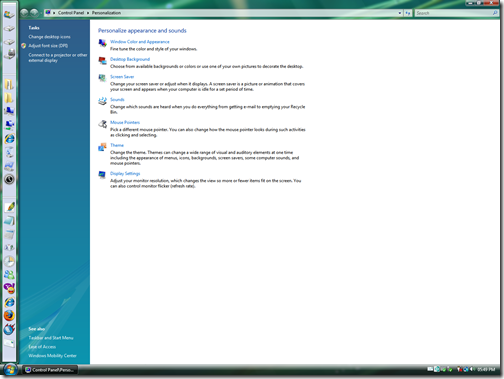The width and height of the screenshot is (504, 379).
Task: Click the clock showing 05:49 PM
Action: [x=486, y=369]
